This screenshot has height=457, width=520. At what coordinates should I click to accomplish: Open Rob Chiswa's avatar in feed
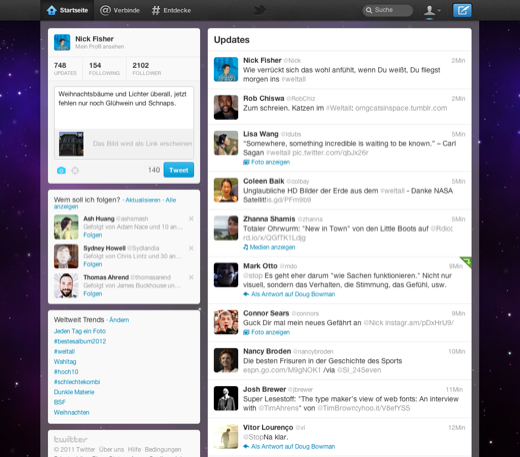point(226,107)
